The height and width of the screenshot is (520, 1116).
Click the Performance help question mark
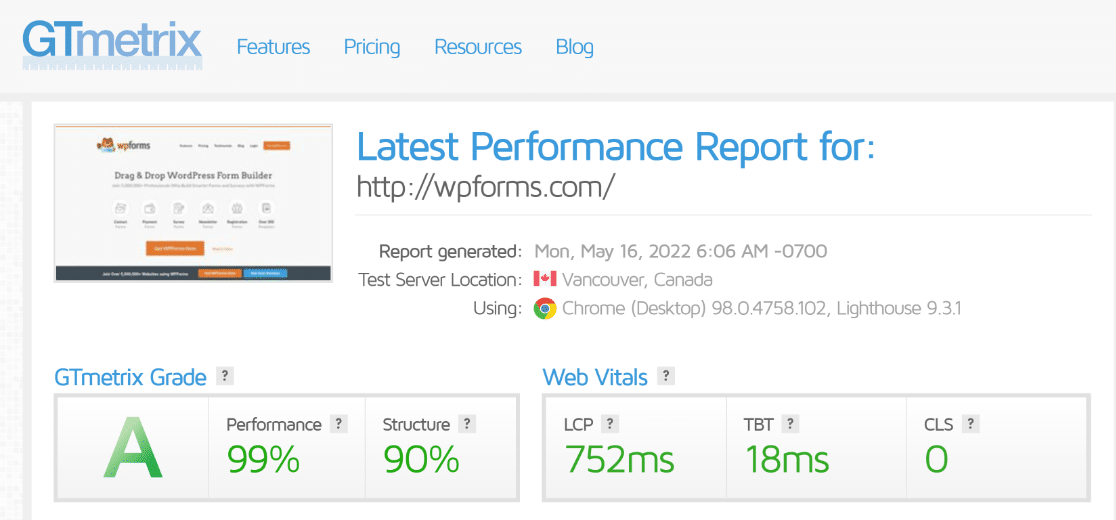[x=339, y=424]
